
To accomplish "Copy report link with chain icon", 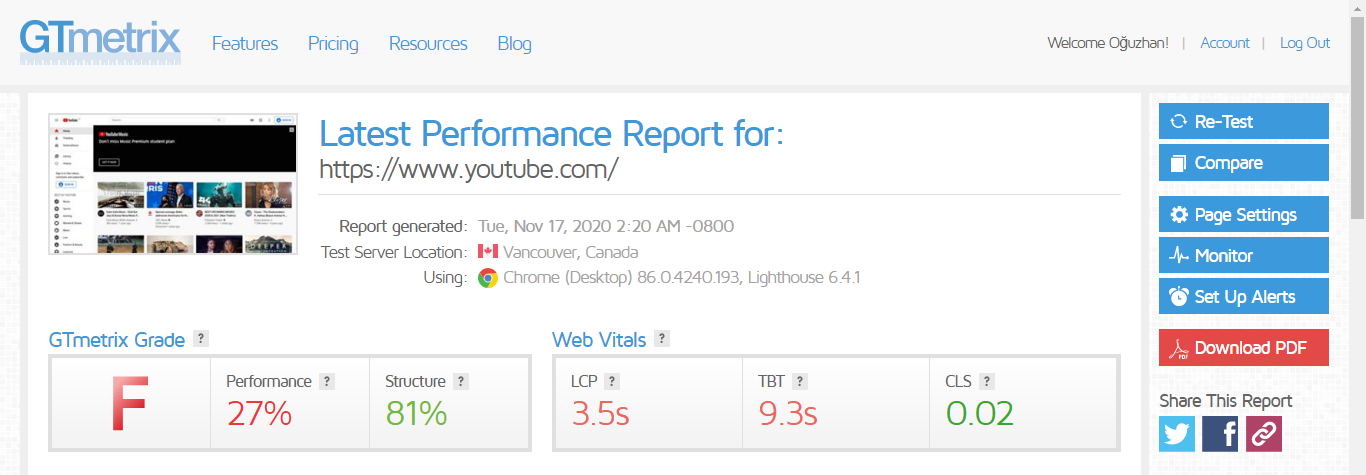I will [x=1263, y=434].
